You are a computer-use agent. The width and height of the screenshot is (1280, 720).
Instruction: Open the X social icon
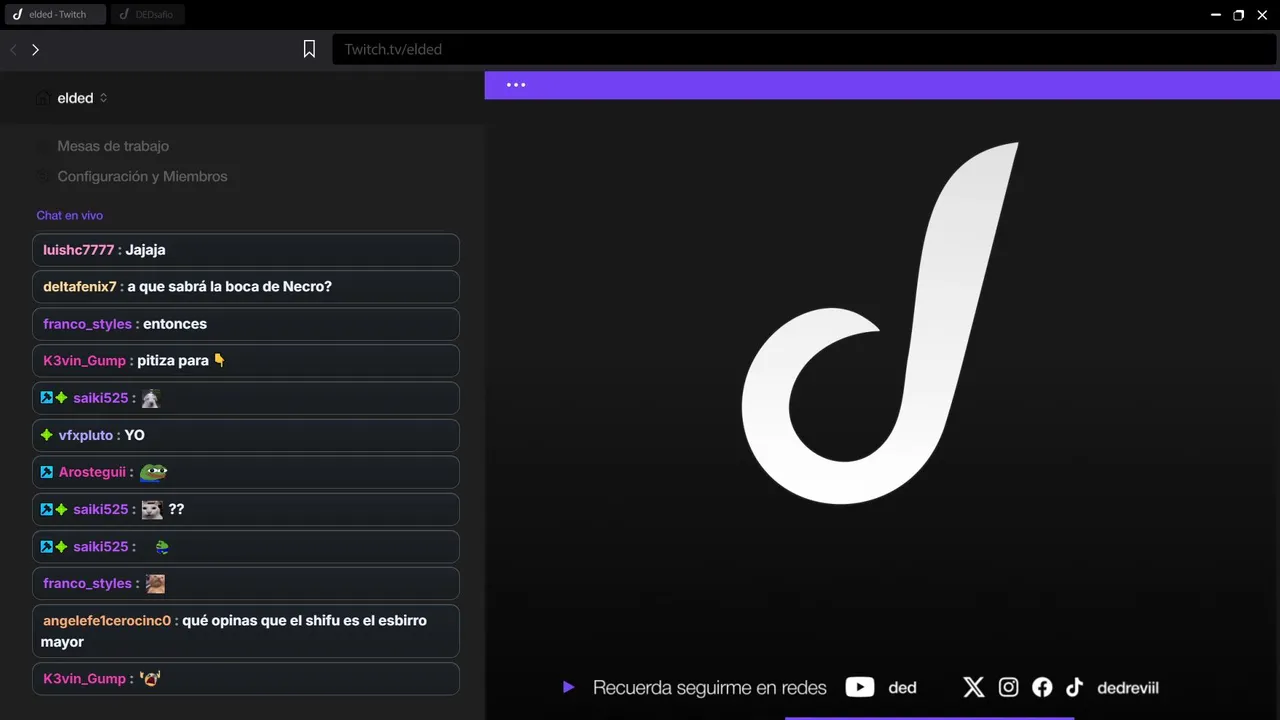pyautogui.click(x=973, y=687)
